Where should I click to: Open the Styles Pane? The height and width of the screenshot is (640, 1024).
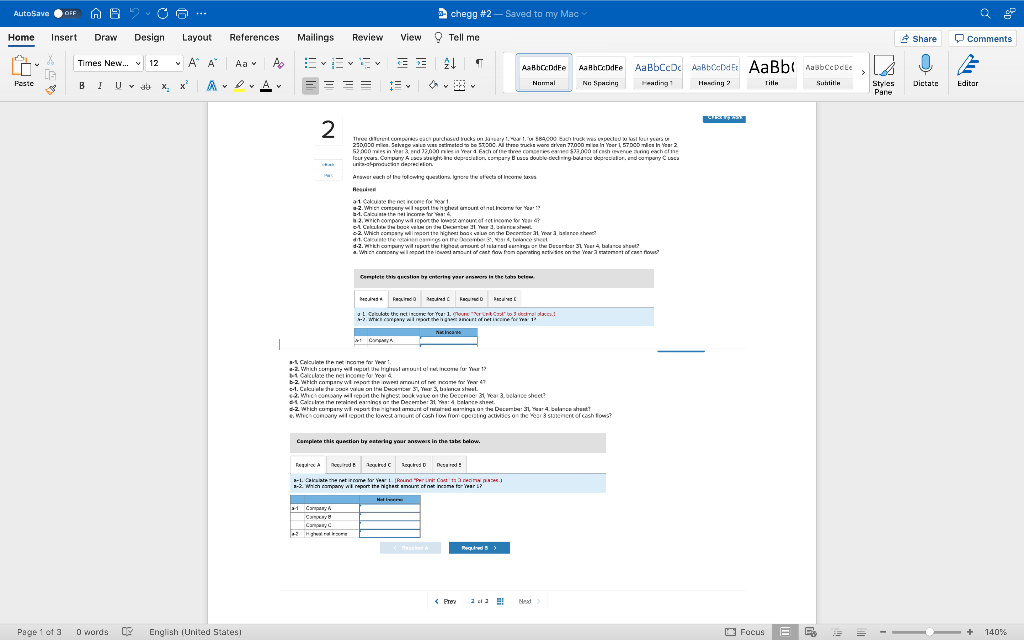(x=884, y=74)
